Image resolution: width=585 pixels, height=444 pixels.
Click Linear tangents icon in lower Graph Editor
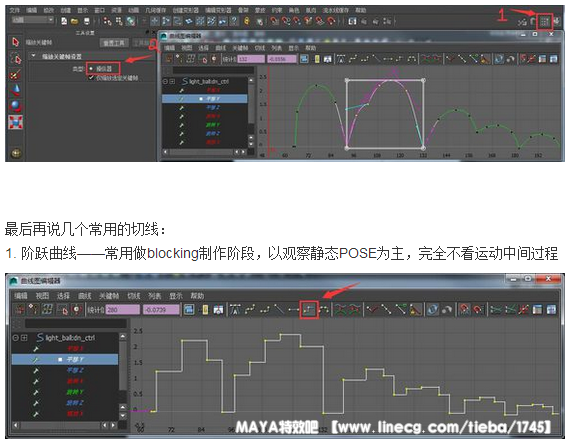point(279,309)
